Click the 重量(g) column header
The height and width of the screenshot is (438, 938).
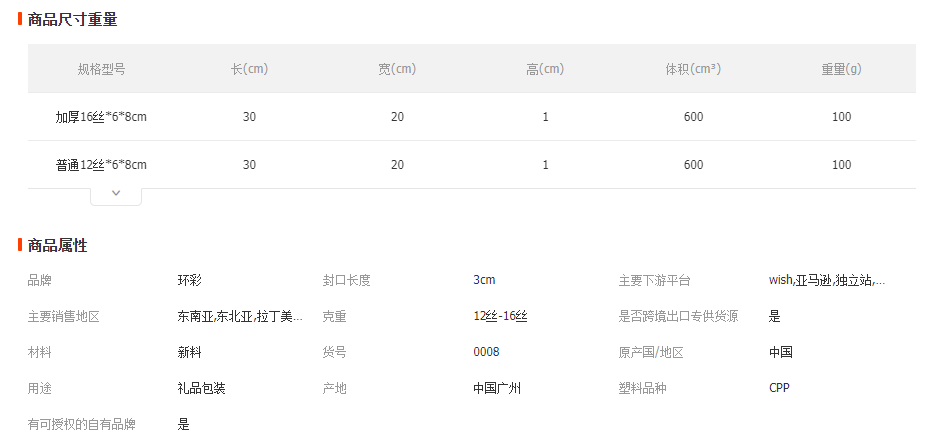841,69
